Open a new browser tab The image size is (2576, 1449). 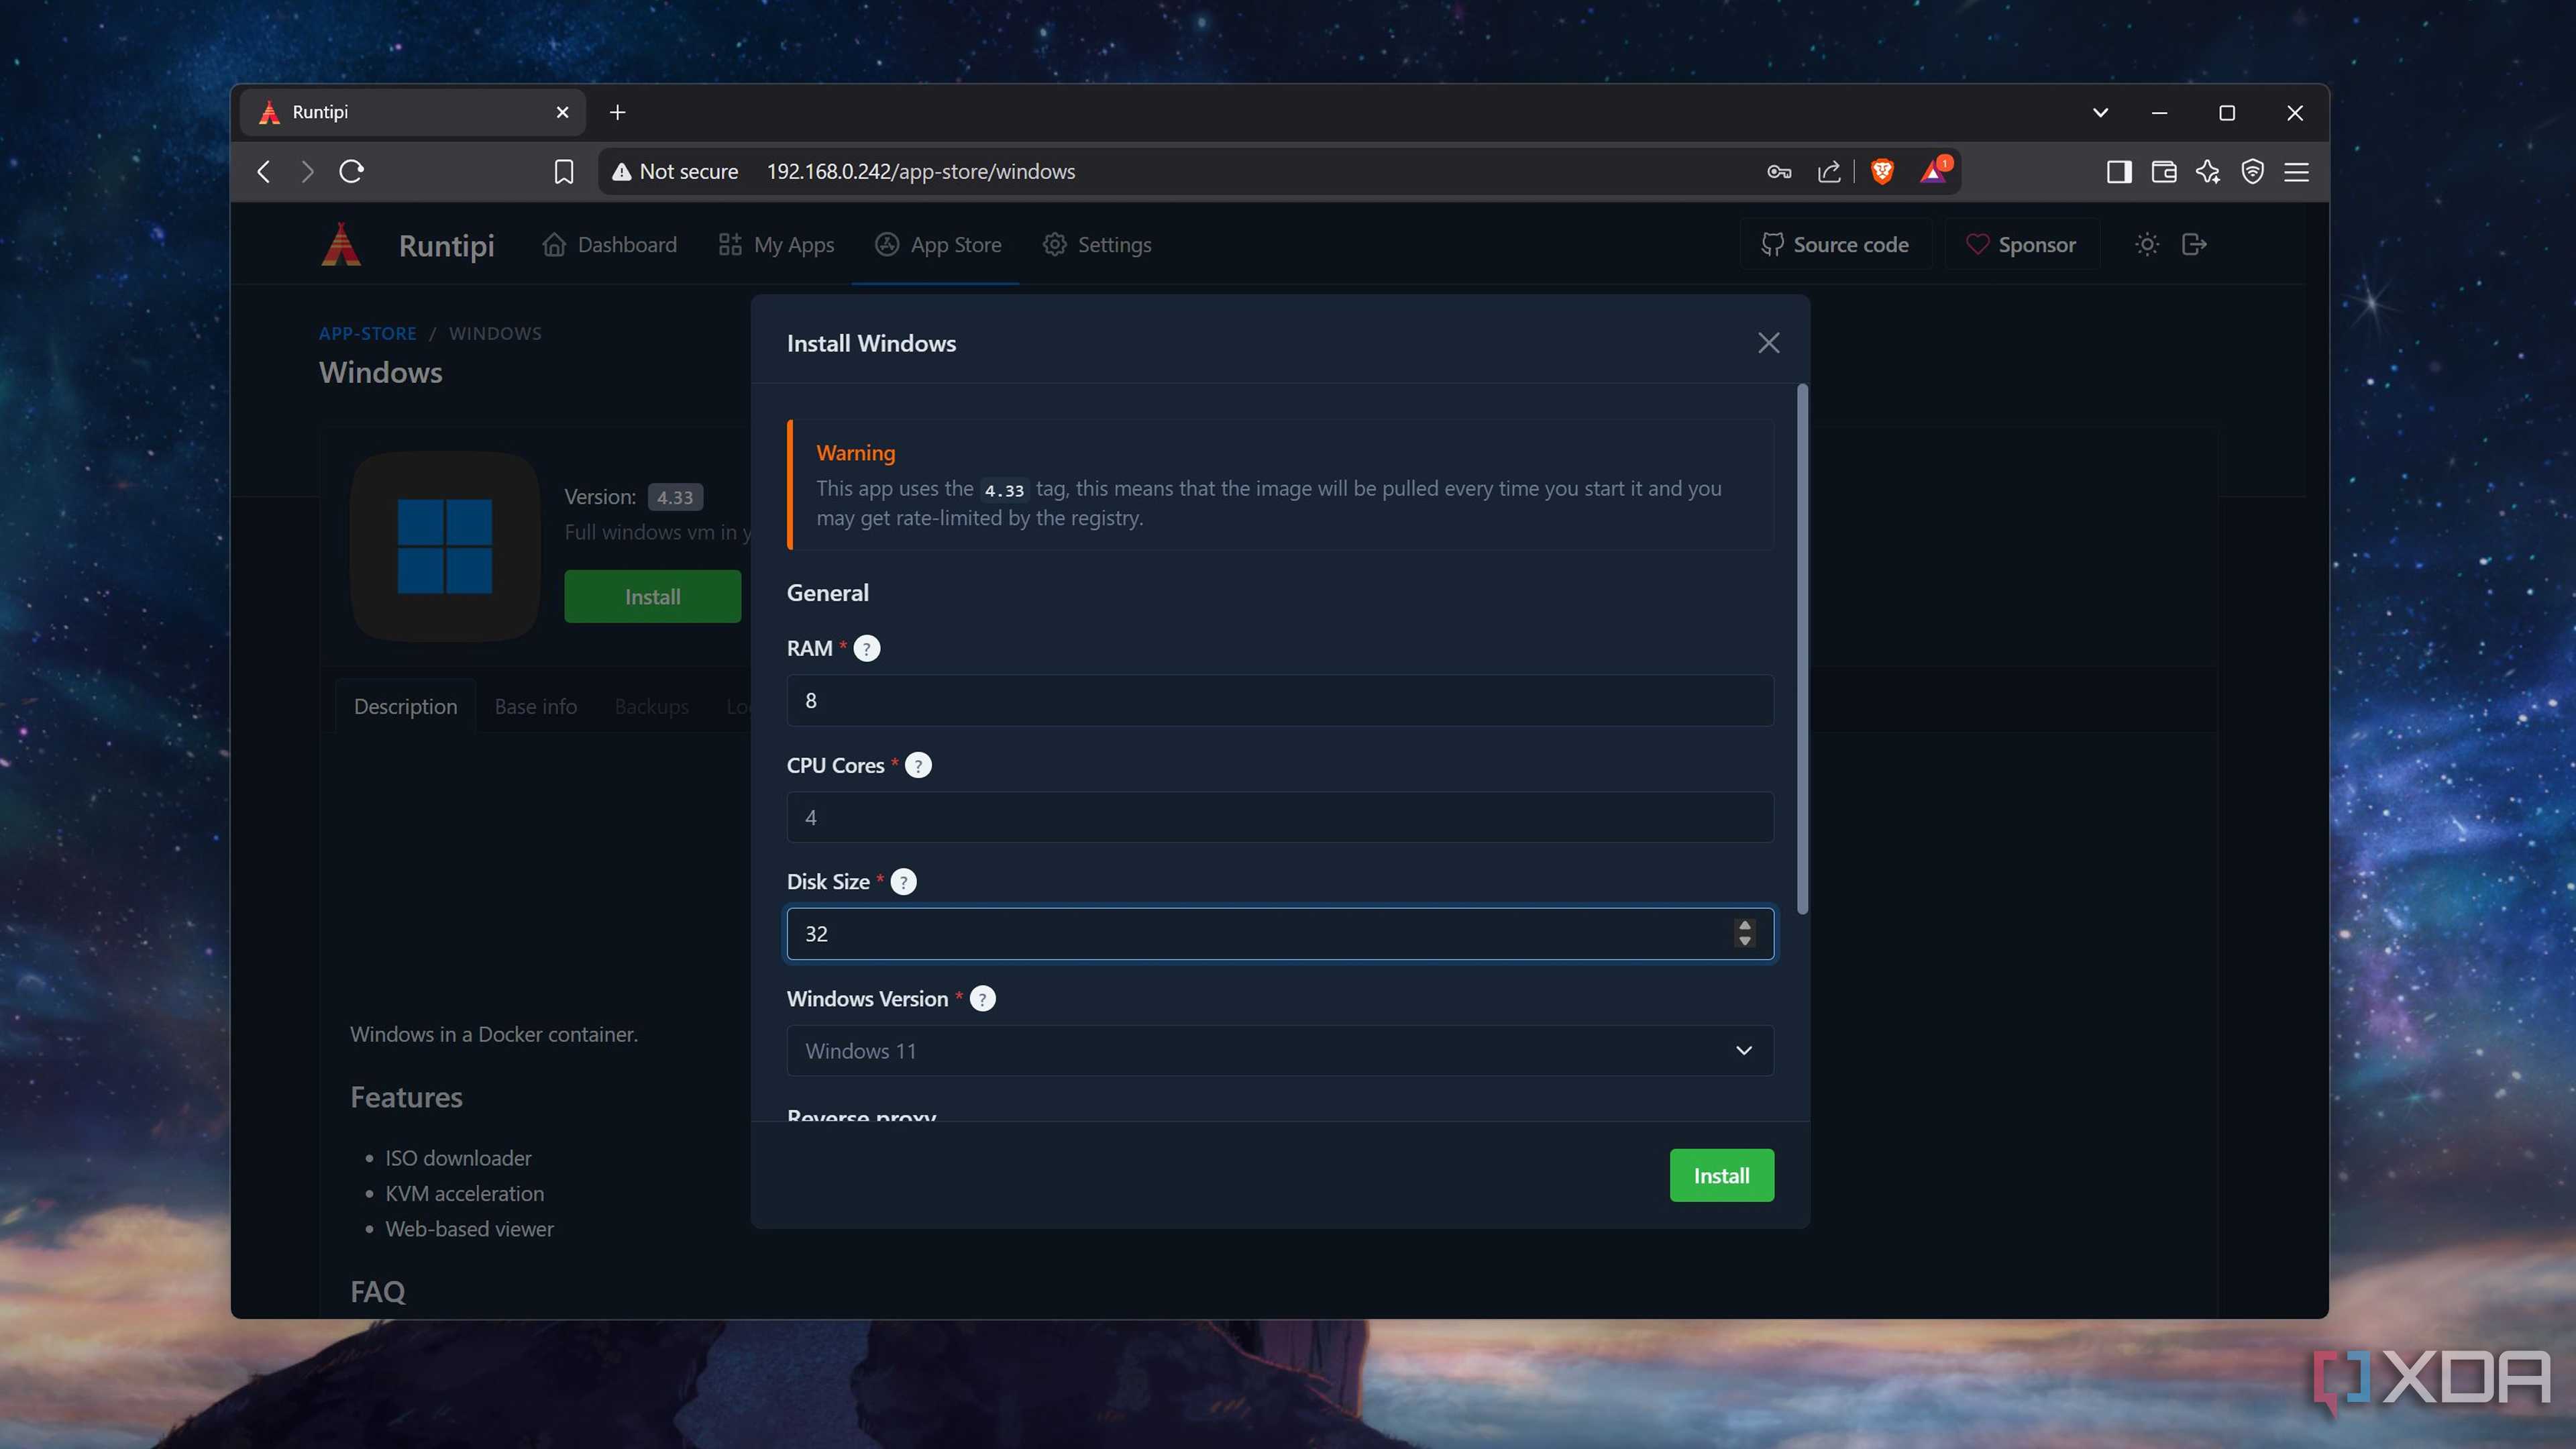pos(617,112)
